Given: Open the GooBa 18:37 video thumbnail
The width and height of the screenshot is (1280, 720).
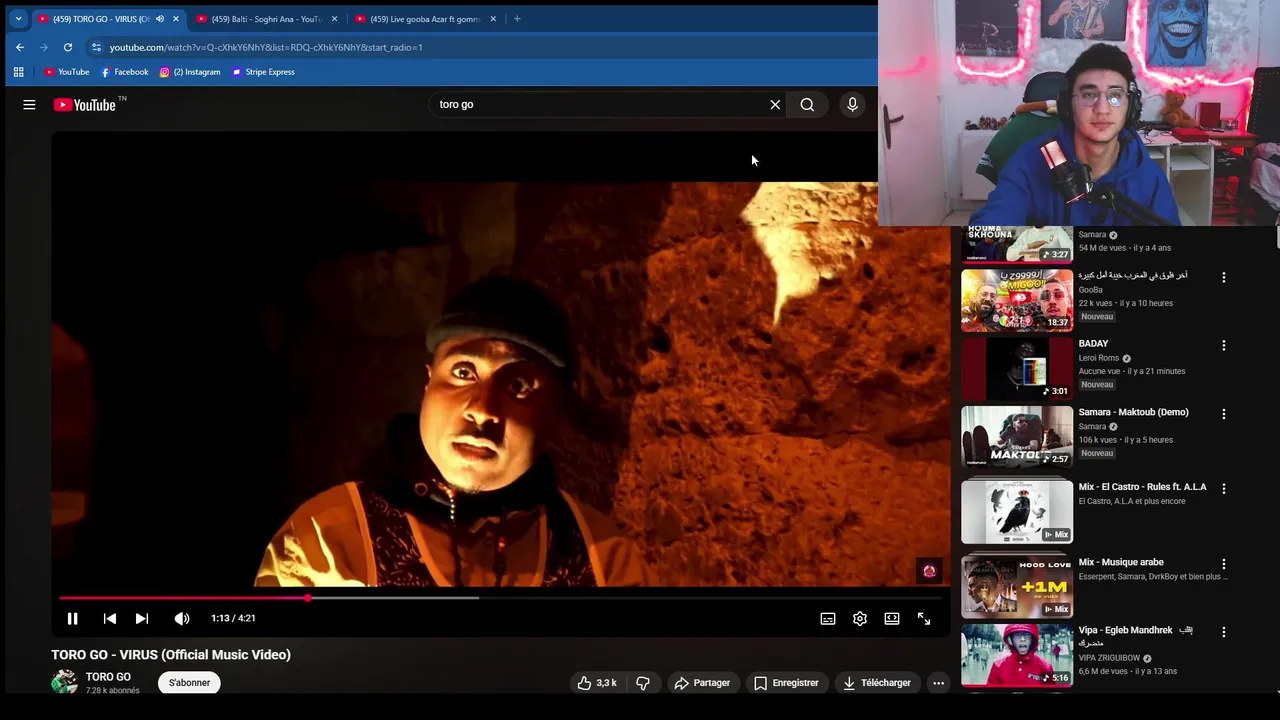Looking at the screenshot, I should pos(1017,300).
